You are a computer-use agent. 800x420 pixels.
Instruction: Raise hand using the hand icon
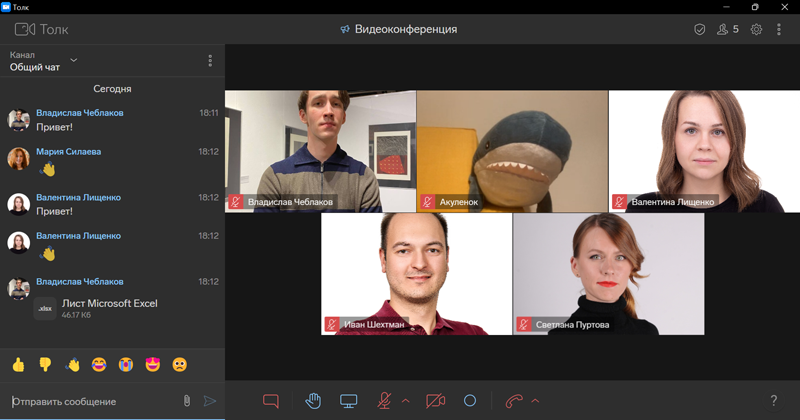click(x=313, y=401)
